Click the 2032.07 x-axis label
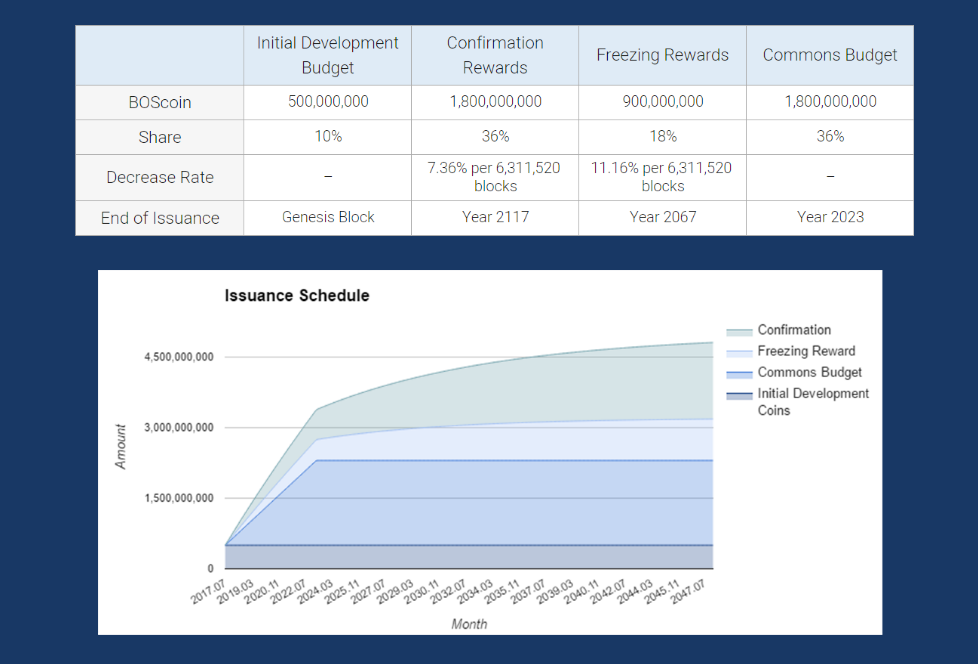 [x=447, y=592]
